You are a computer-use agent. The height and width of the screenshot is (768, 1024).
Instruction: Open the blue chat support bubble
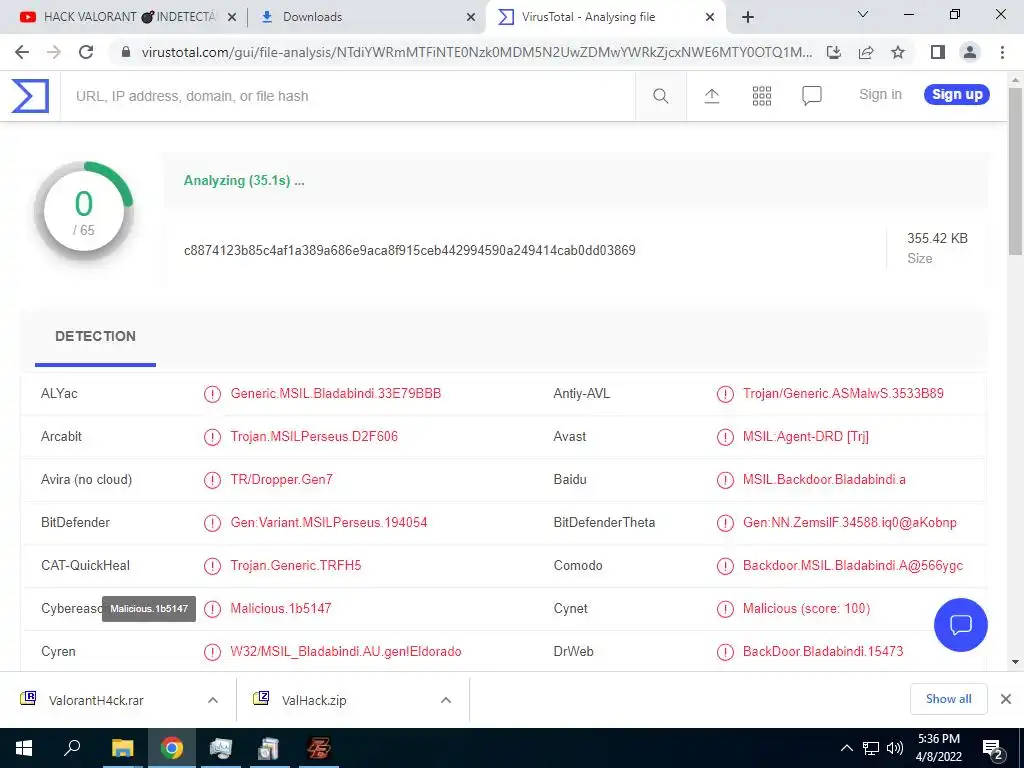[x=961, y=625]
